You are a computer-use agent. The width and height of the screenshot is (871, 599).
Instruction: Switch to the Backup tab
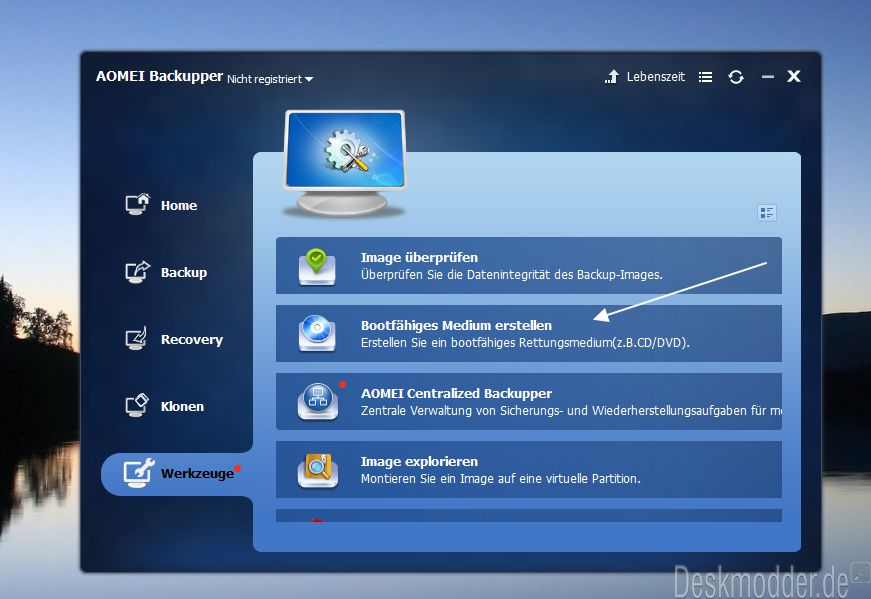[x=166, y=272]
